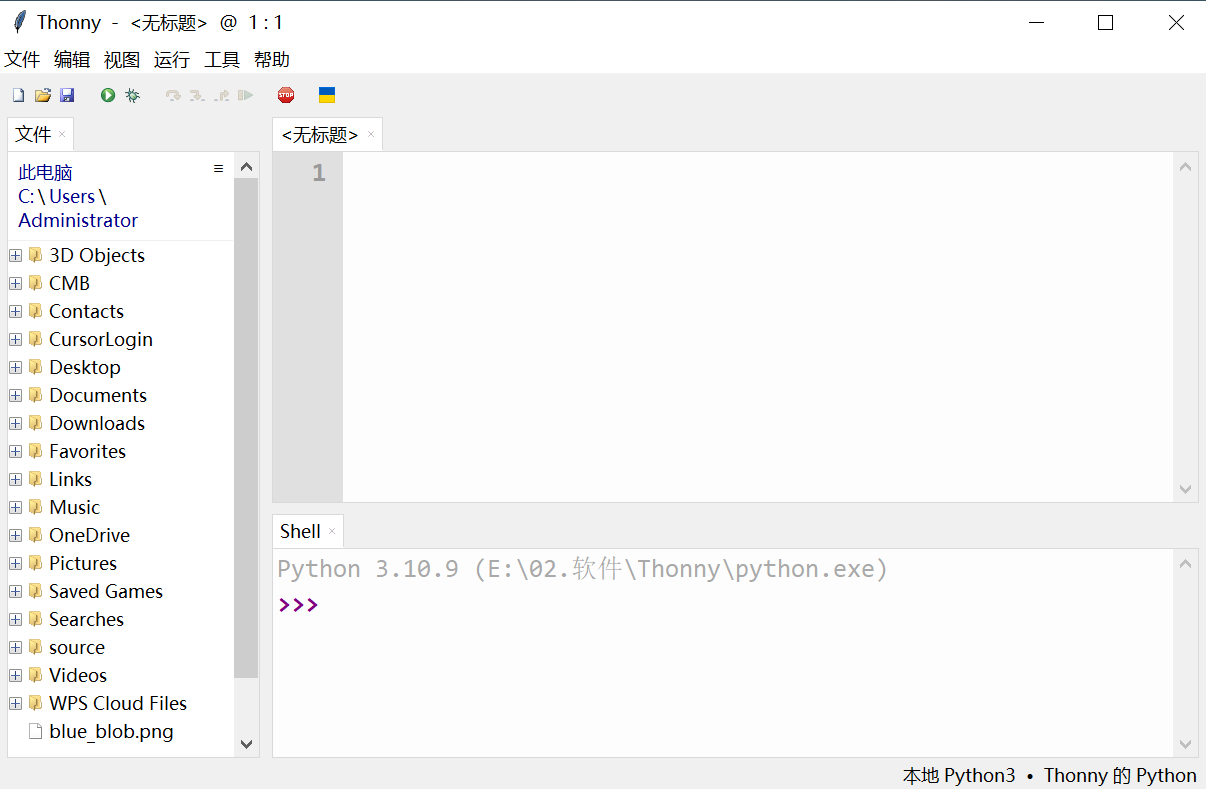Viewport: 1206px width, 789px height.
Task: Expand the source folder
Action: pos(15,647)
